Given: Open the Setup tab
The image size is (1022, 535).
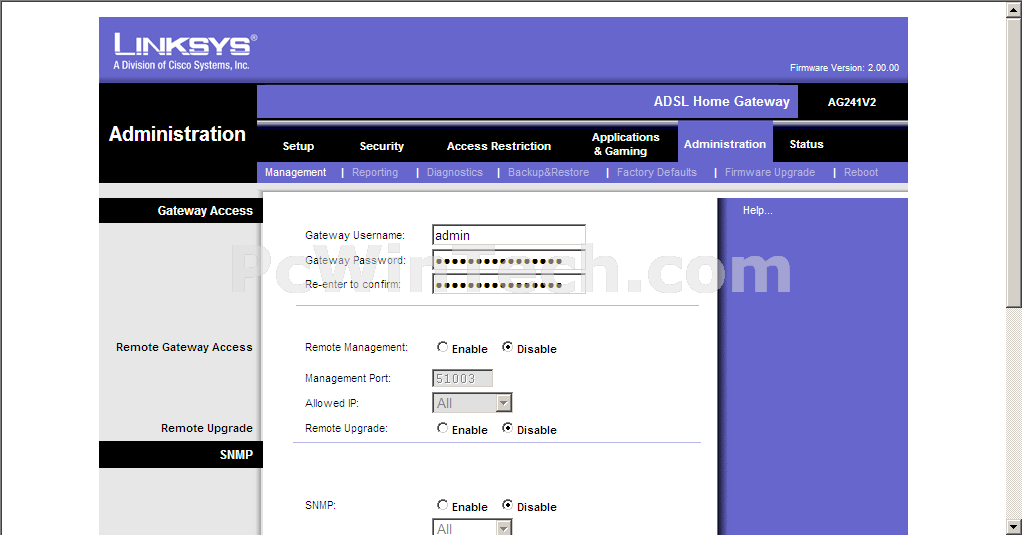Looking at the screenshot, I should pyautogui.click(x=298, y=146).
